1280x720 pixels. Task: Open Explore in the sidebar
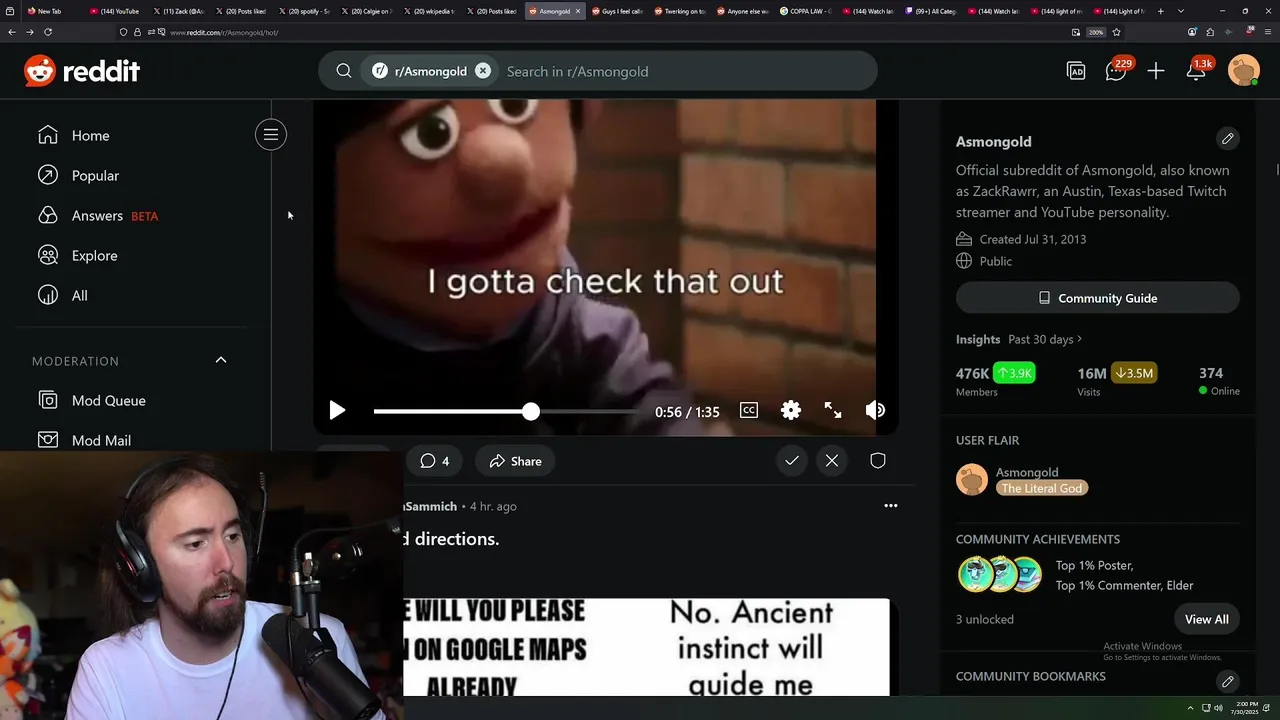click(77, 255)
